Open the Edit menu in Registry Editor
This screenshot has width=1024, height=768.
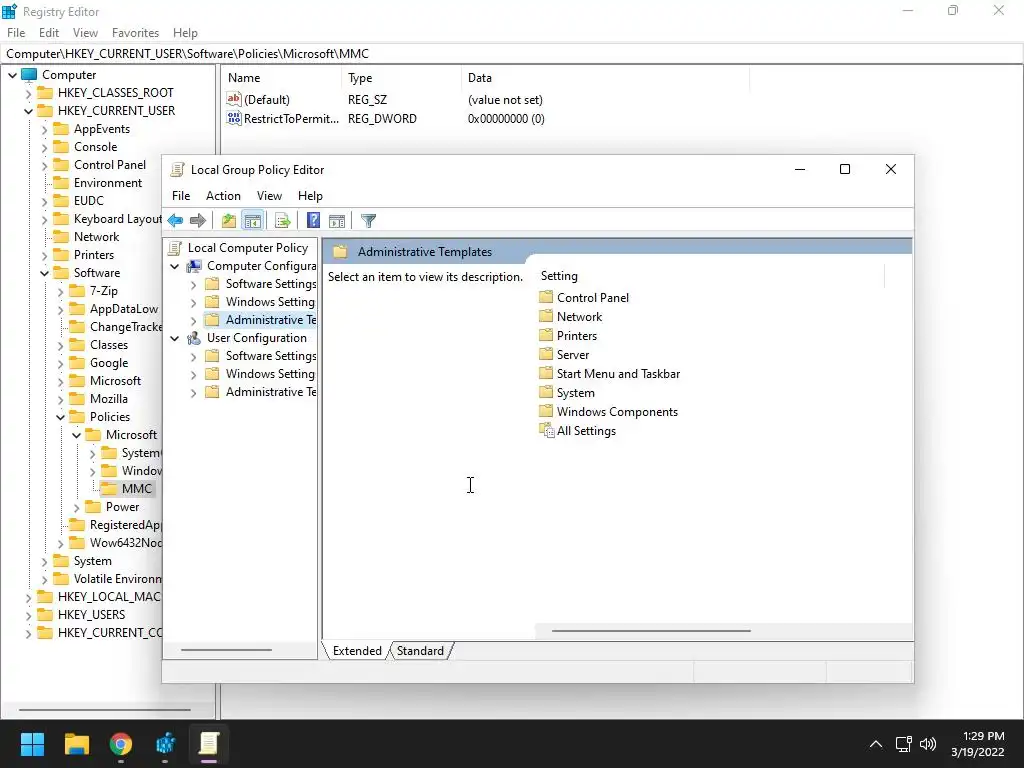(49, 33)
